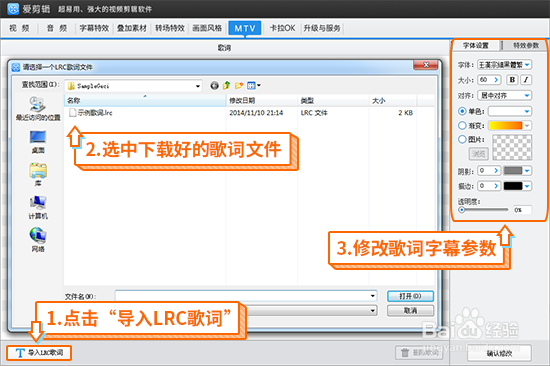
Task: Switch to the 音频 (Audio) tab
Action: coord(57,28)
